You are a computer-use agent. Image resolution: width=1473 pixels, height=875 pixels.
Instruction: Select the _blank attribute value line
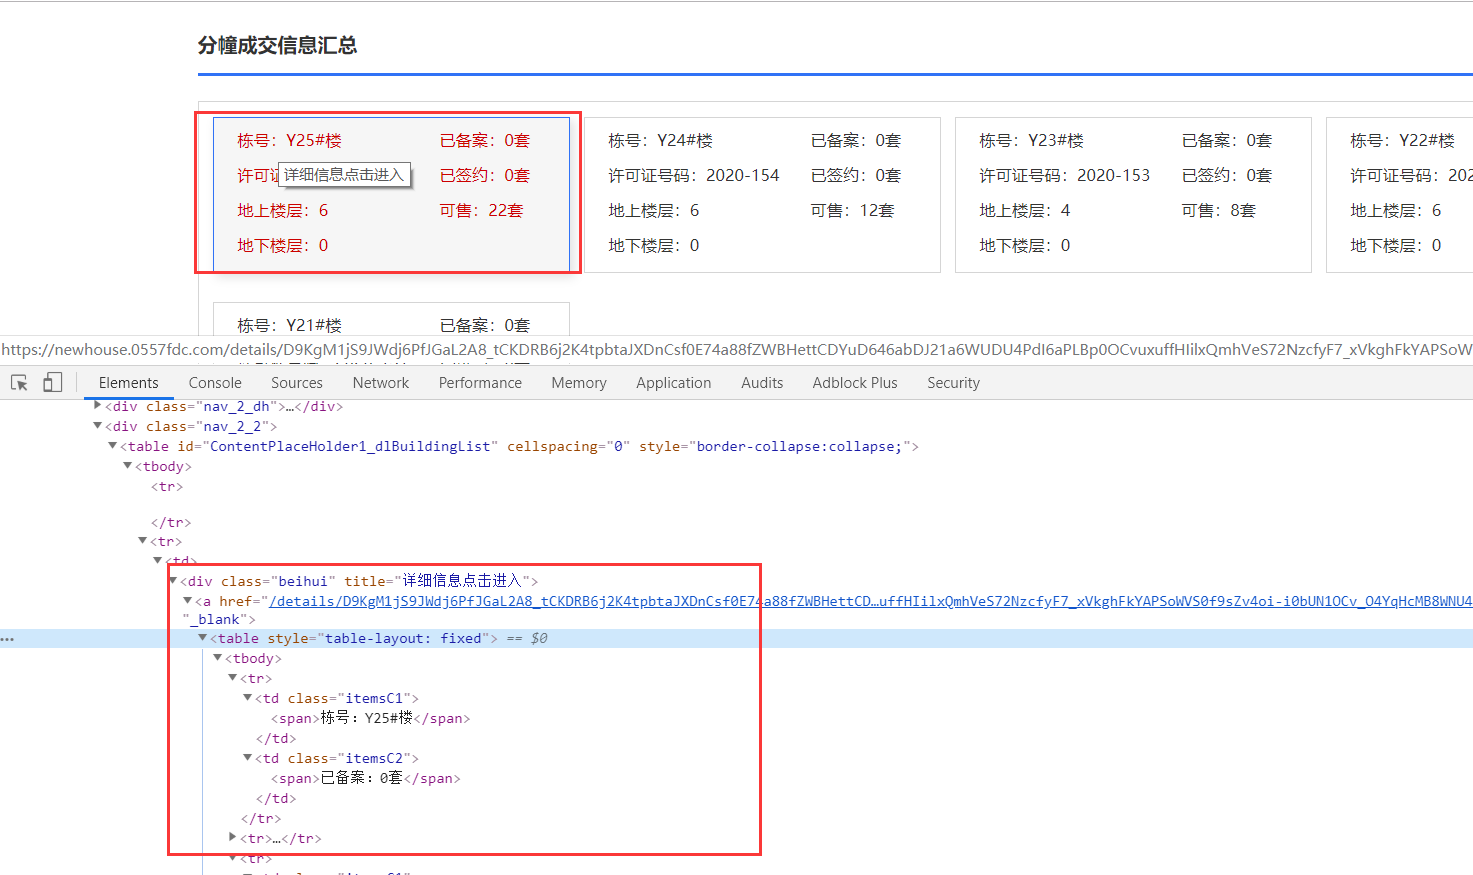pyautogui.click(x=218, y=619)
